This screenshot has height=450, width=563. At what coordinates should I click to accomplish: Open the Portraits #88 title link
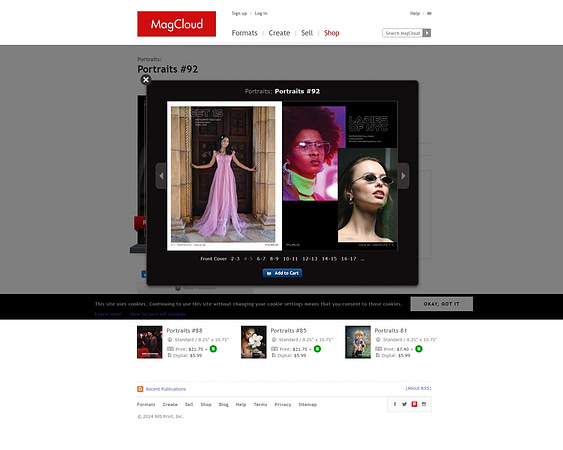[x=184, y=330]
